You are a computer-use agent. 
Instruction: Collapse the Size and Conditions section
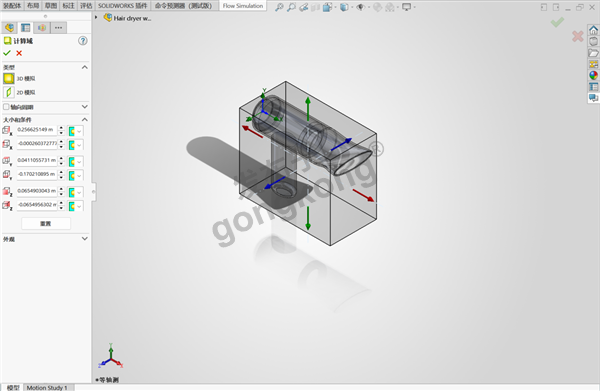pos(85,120)
